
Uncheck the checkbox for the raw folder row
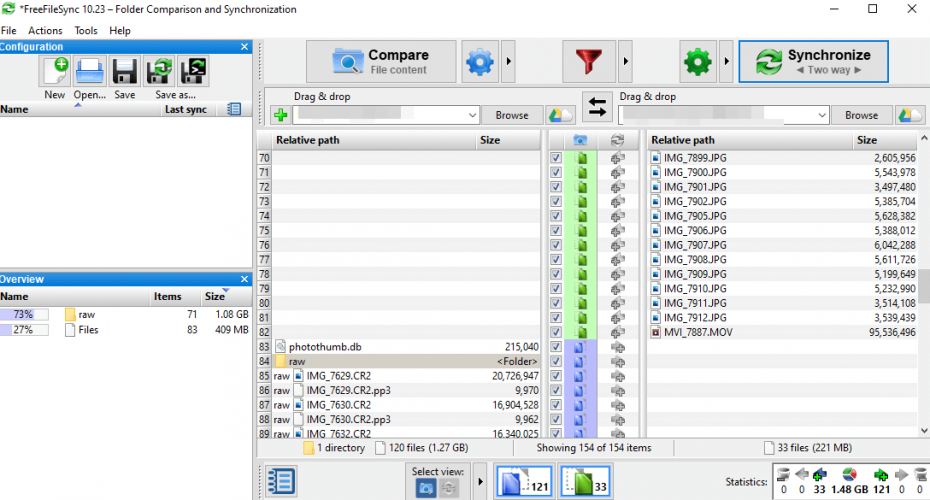(556, 361)
